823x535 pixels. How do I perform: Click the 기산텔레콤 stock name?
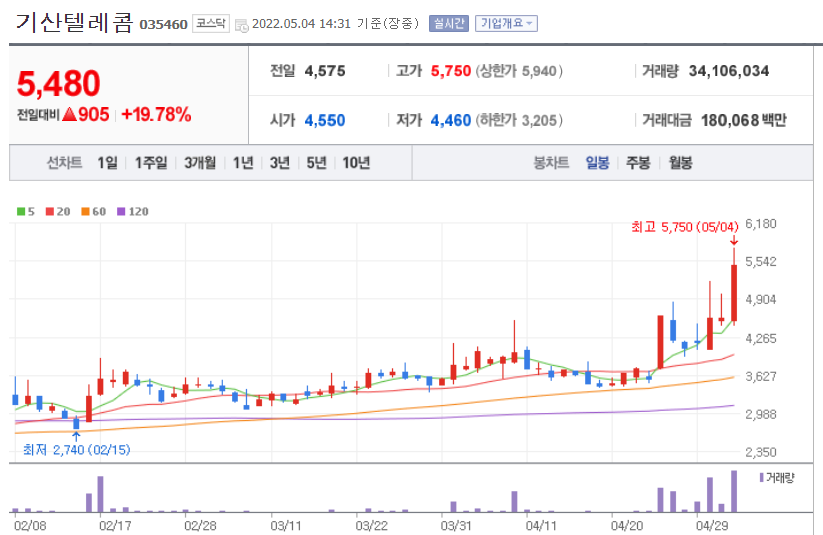click(x=75, y=23)
